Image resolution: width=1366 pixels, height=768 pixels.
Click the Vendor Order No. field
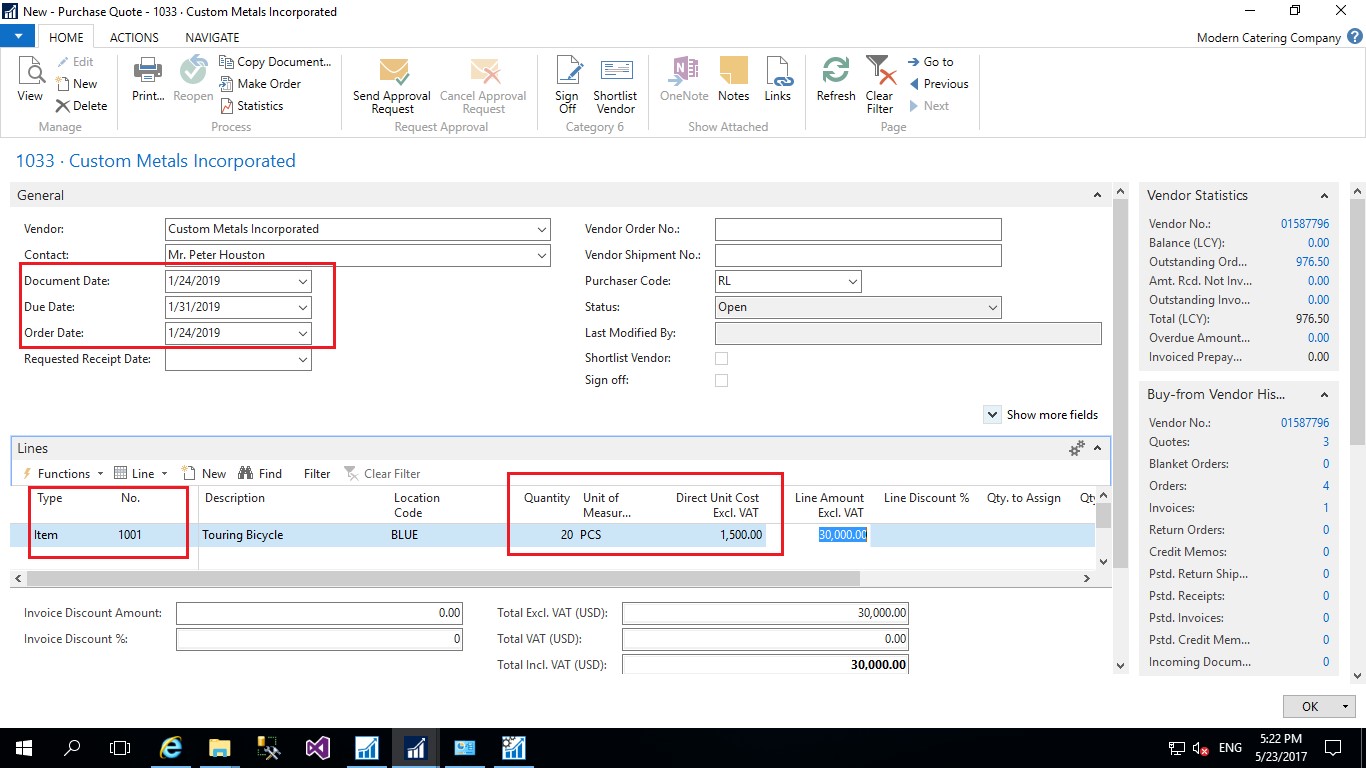click(x=858, y=229)
